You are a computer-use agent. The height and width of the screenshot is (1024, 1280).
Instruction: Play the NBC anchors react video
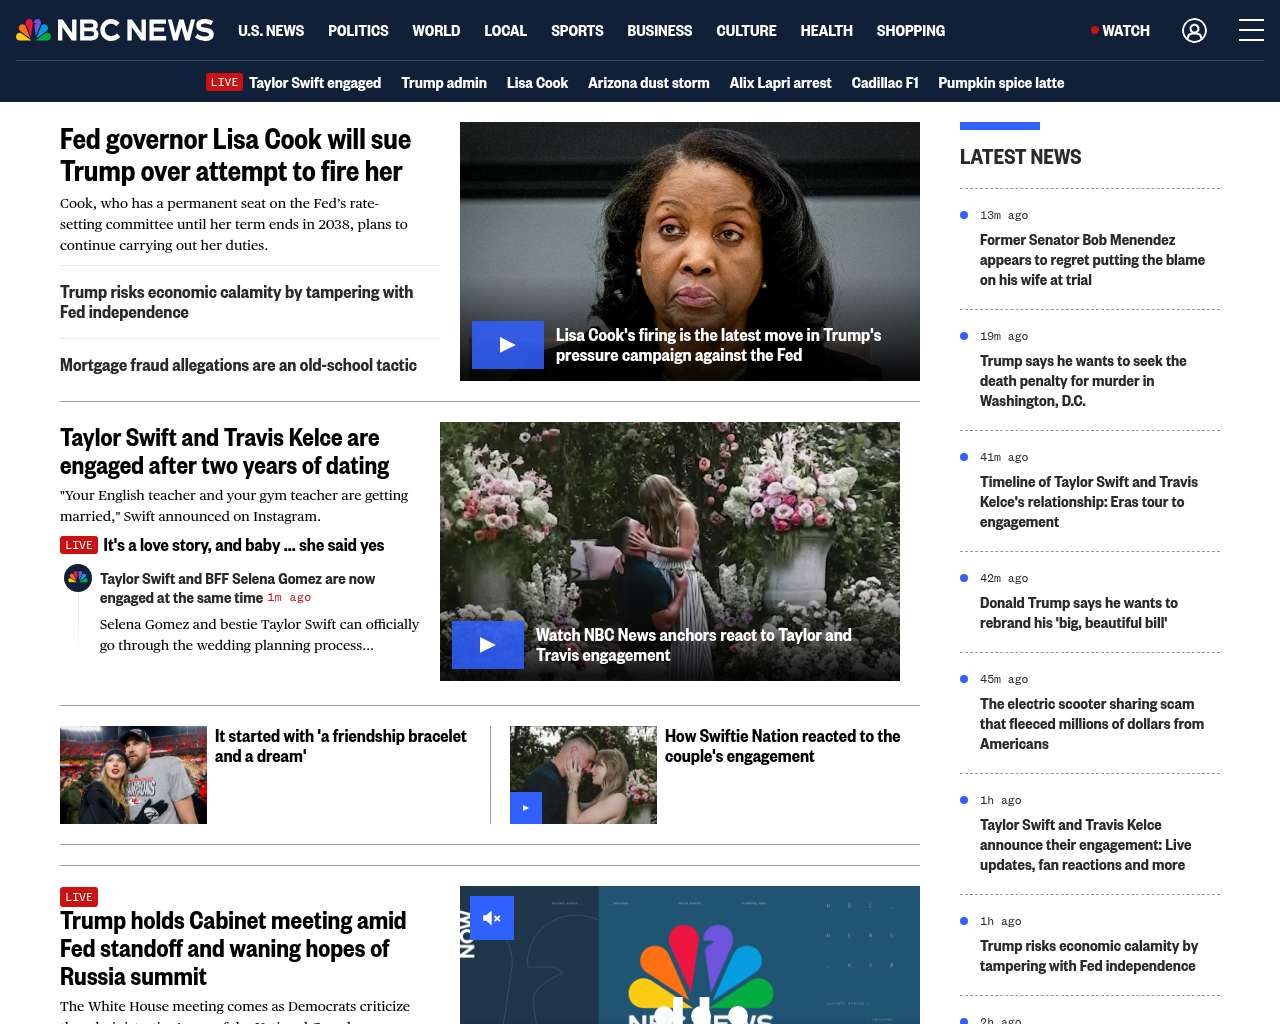[x=488, y=645]
